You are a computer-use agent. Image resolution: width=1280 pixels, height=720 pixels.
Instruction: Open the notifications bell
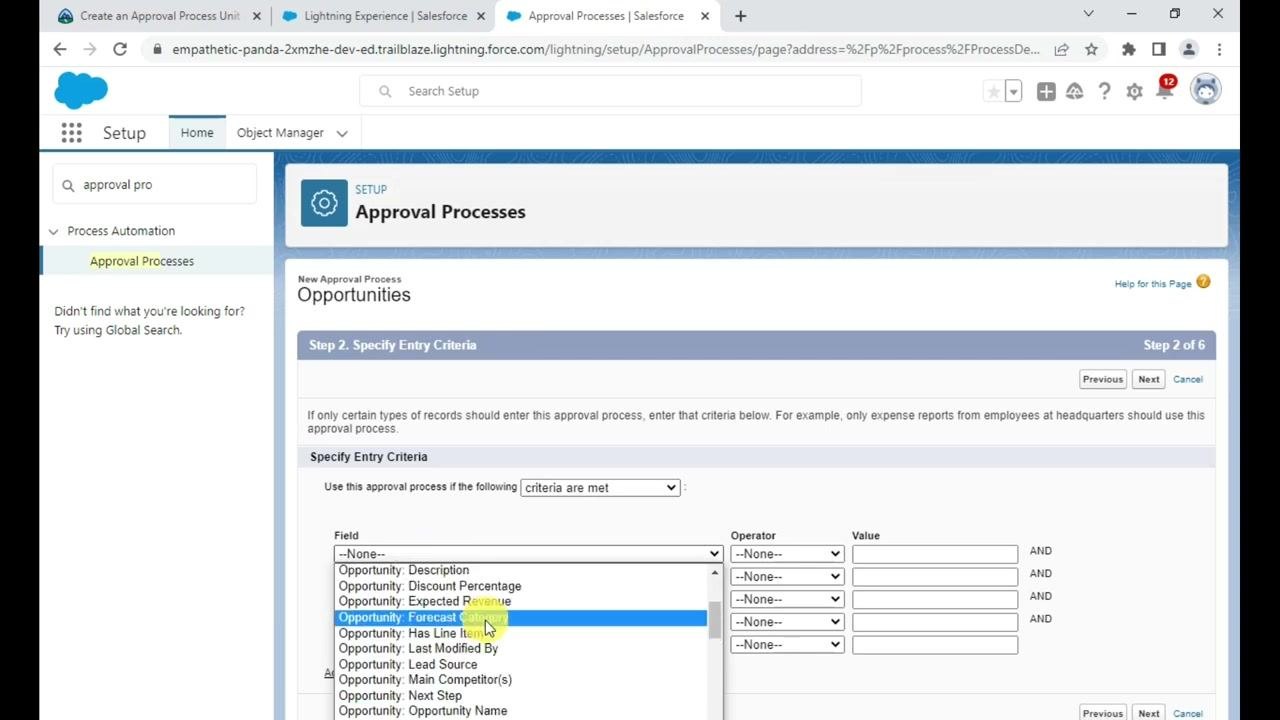point(1164,91)
